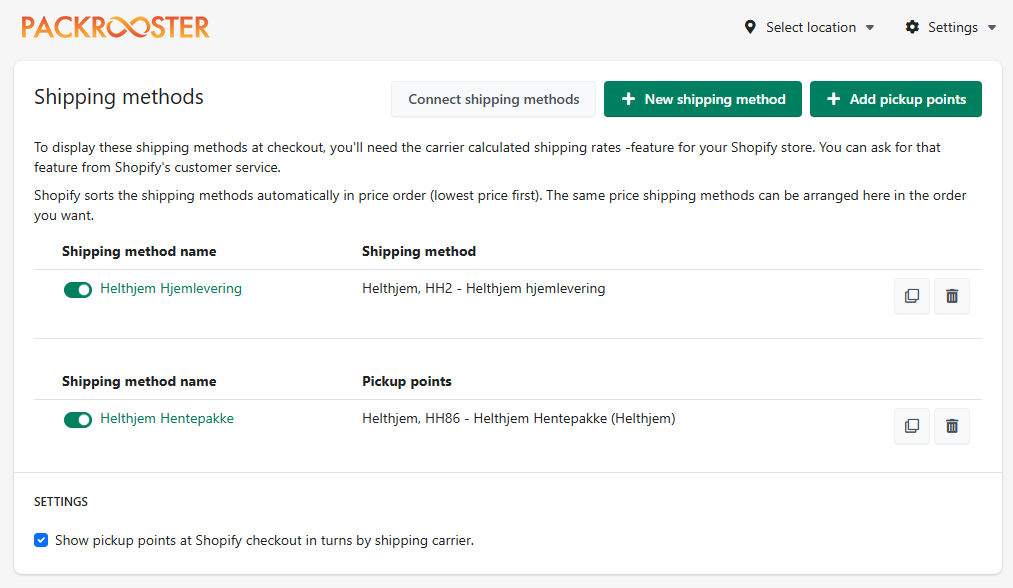Click the location pin icon
This screenshot has height=588, width=1013.
pos(750,27)
